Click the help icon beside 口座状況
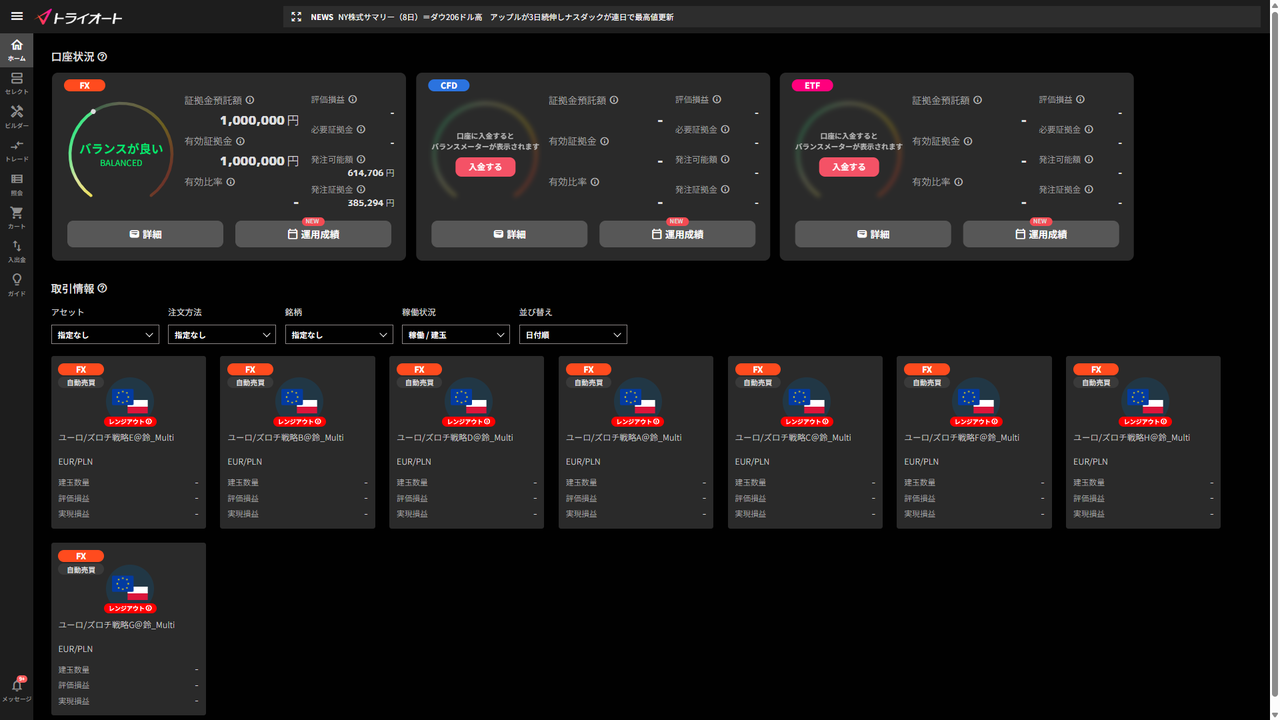This screenshot has height=720, width=1280. [102, 57]
